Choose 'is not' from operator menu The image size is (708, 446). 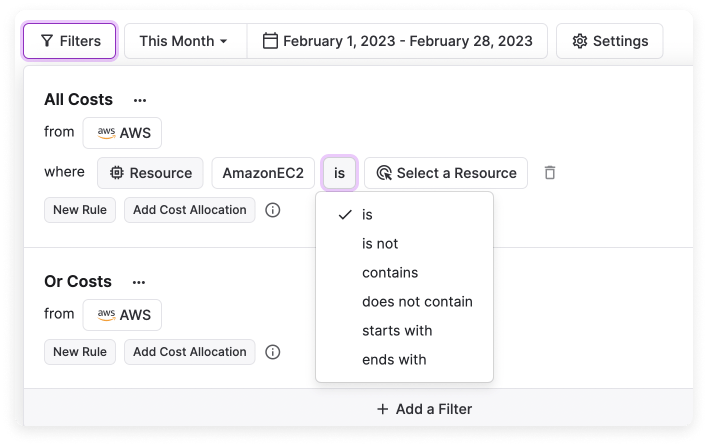coord(380,243)
